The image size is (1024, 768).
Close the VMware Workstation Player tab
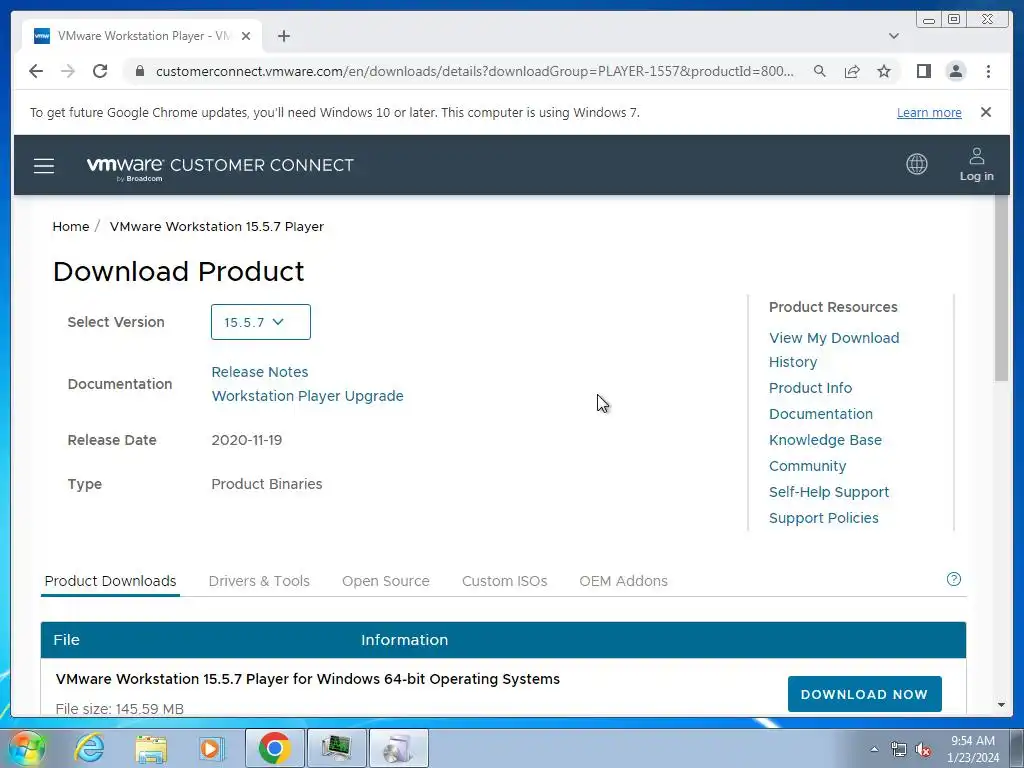pos(246,36)
